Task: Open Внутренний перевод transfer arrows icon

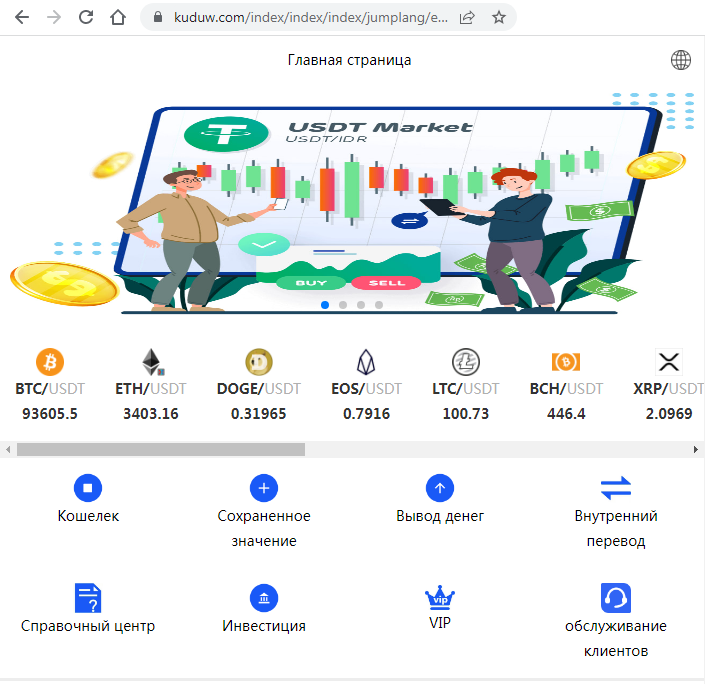Action: (616, 488)
